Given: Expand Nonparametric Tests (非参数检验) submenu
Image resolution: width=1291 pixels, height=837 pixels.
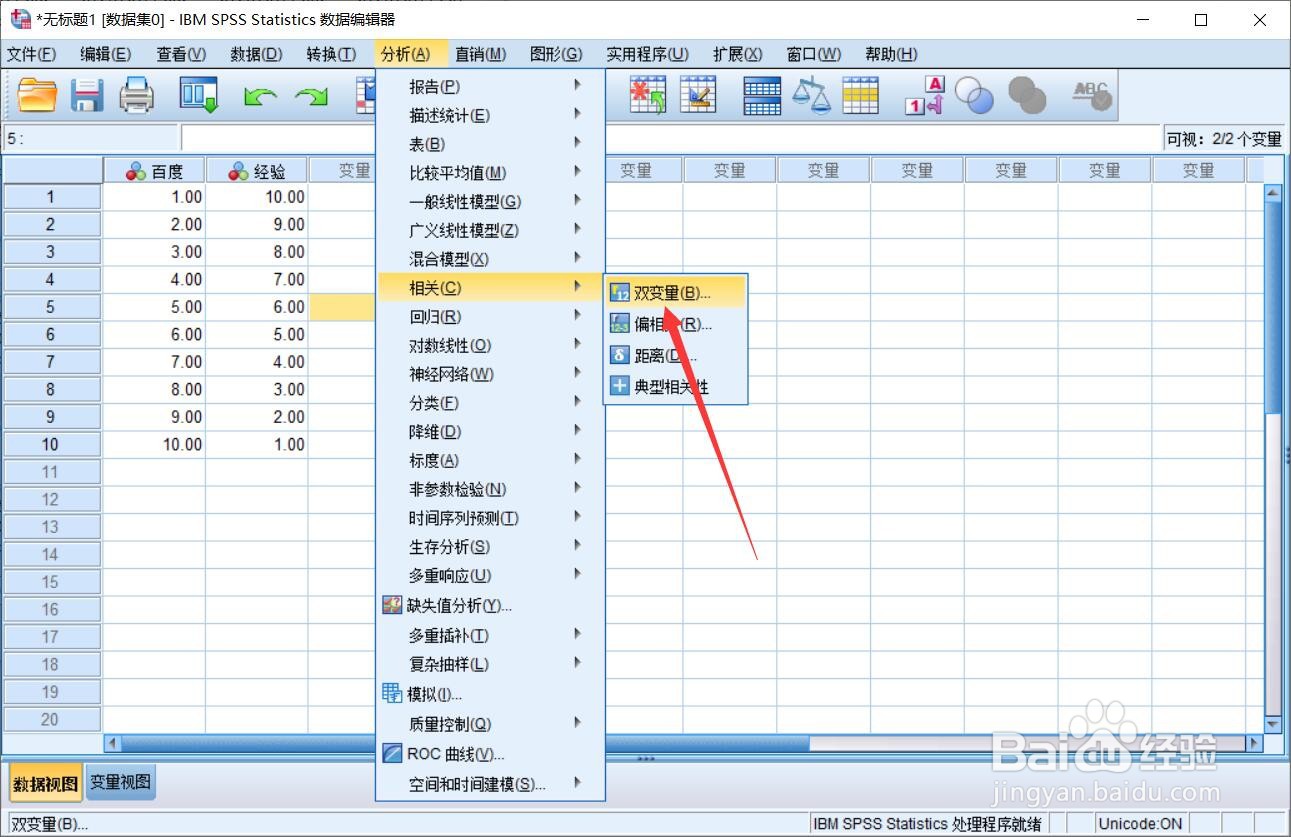Looking at the screenshot, I should click(490, 489).
